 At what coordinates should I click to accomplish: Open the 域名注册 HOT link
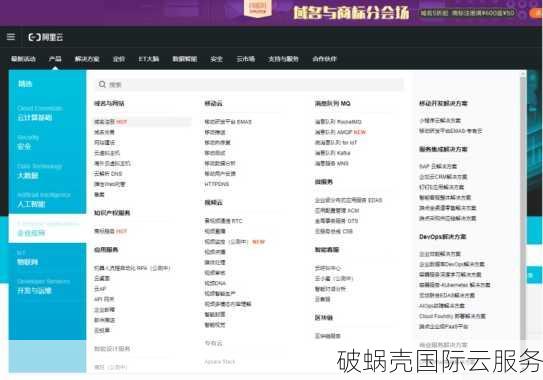111,122
